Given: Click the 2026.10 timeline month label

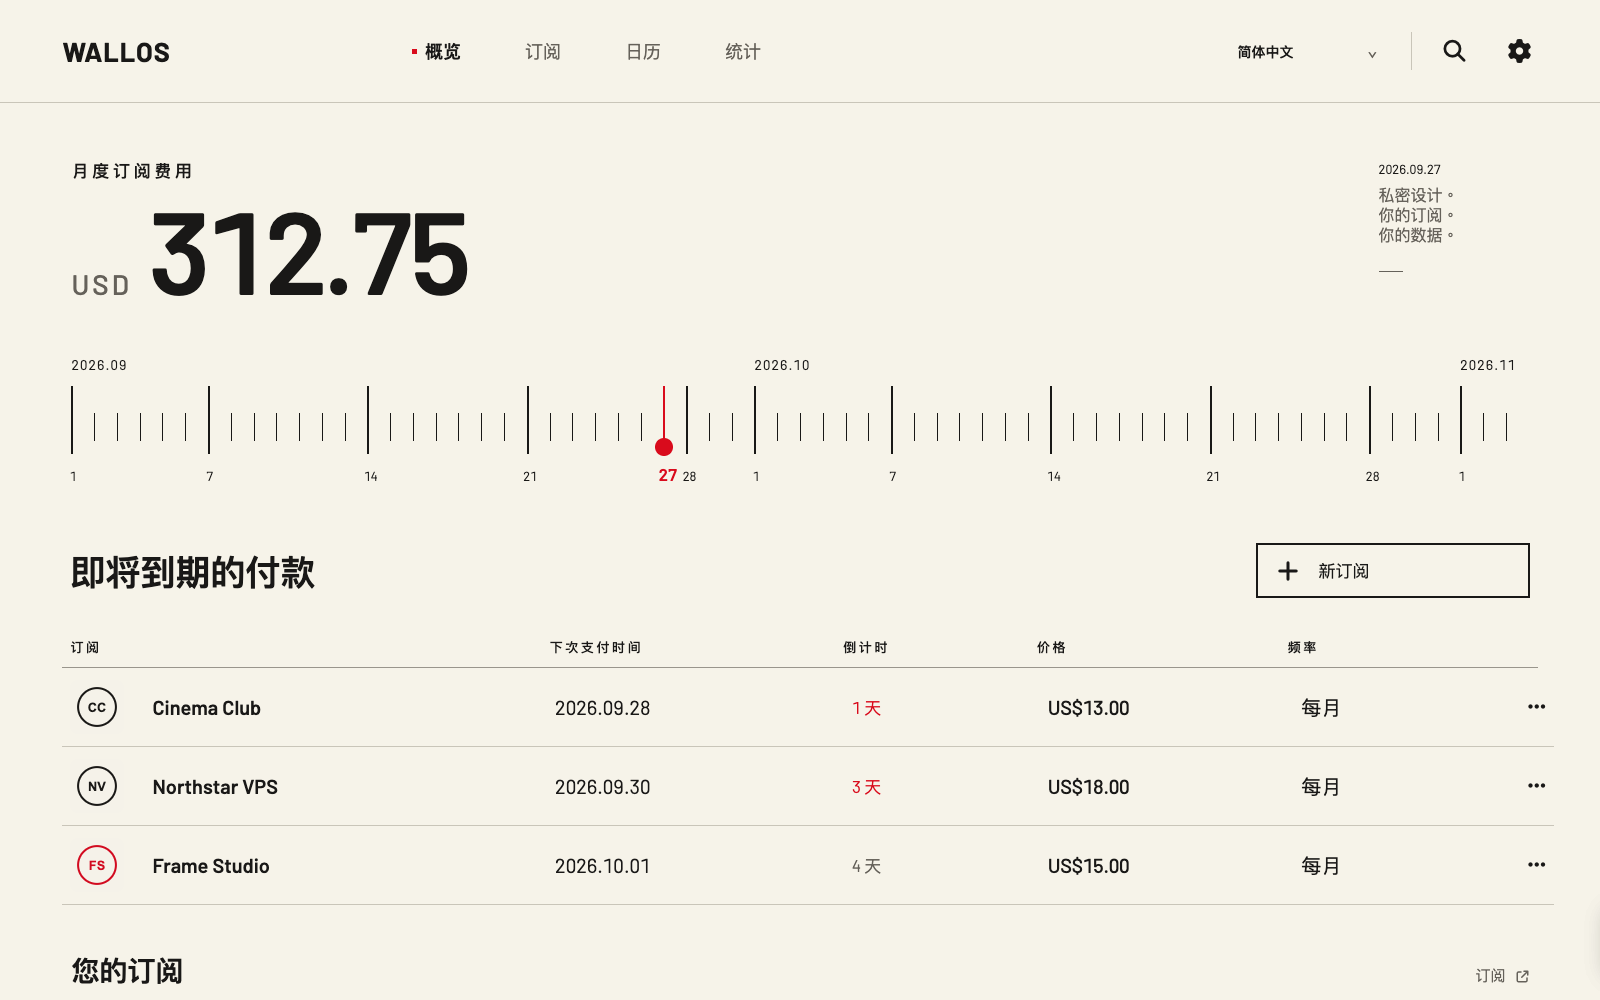Looking at the screenshot, I should [782, 365].
